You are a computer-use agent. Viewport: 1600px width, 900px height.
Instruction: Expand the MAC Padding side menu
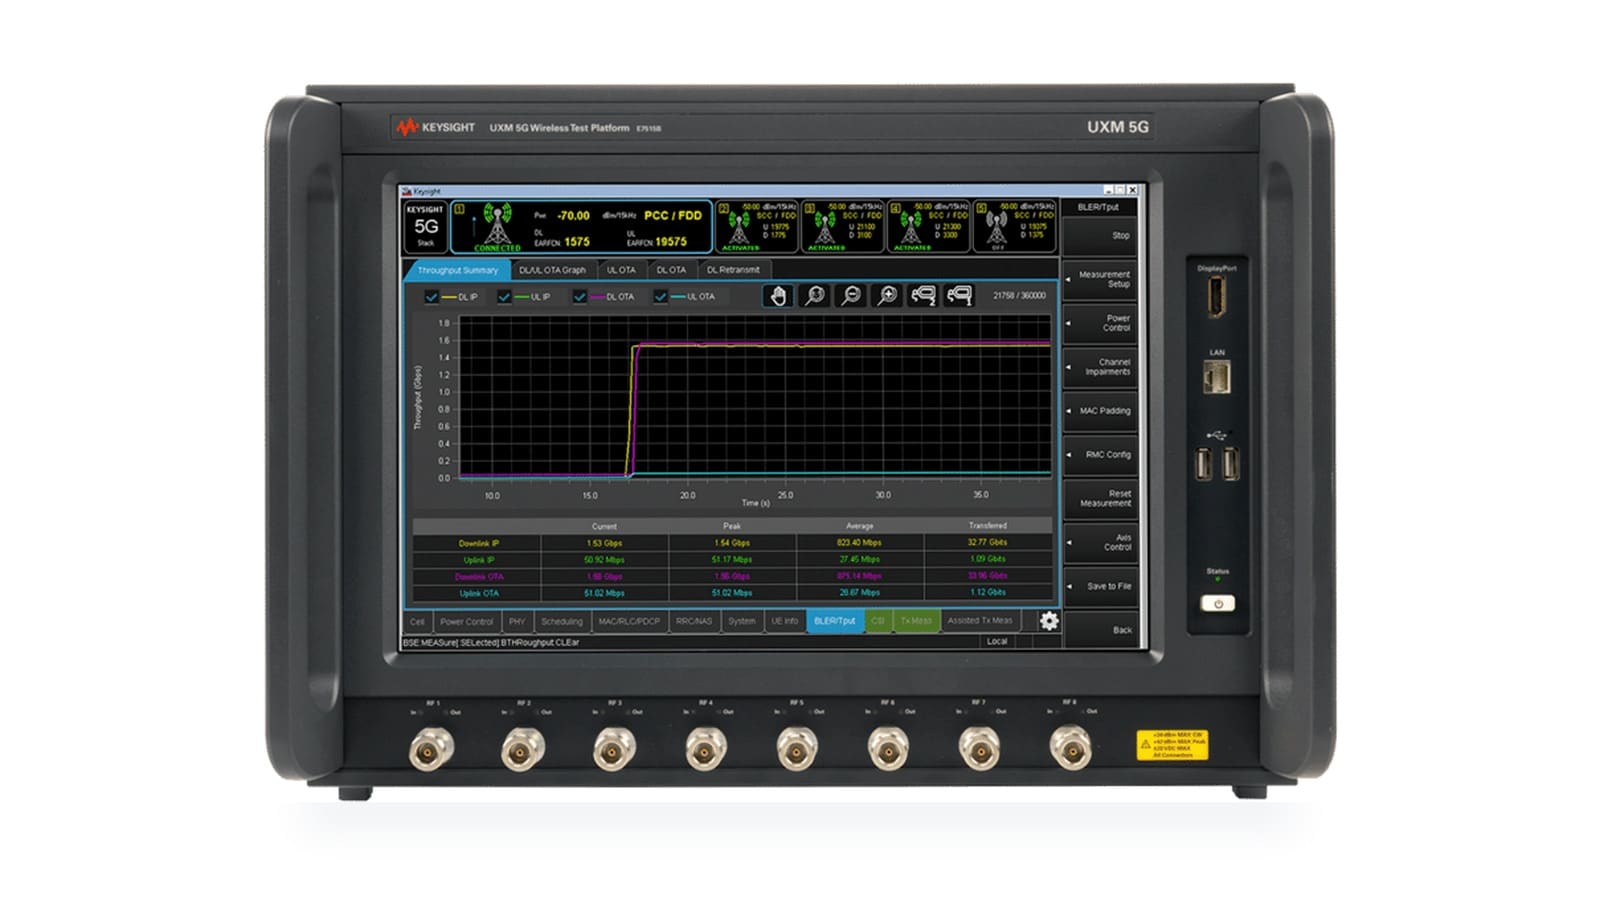click(1099, 411)
